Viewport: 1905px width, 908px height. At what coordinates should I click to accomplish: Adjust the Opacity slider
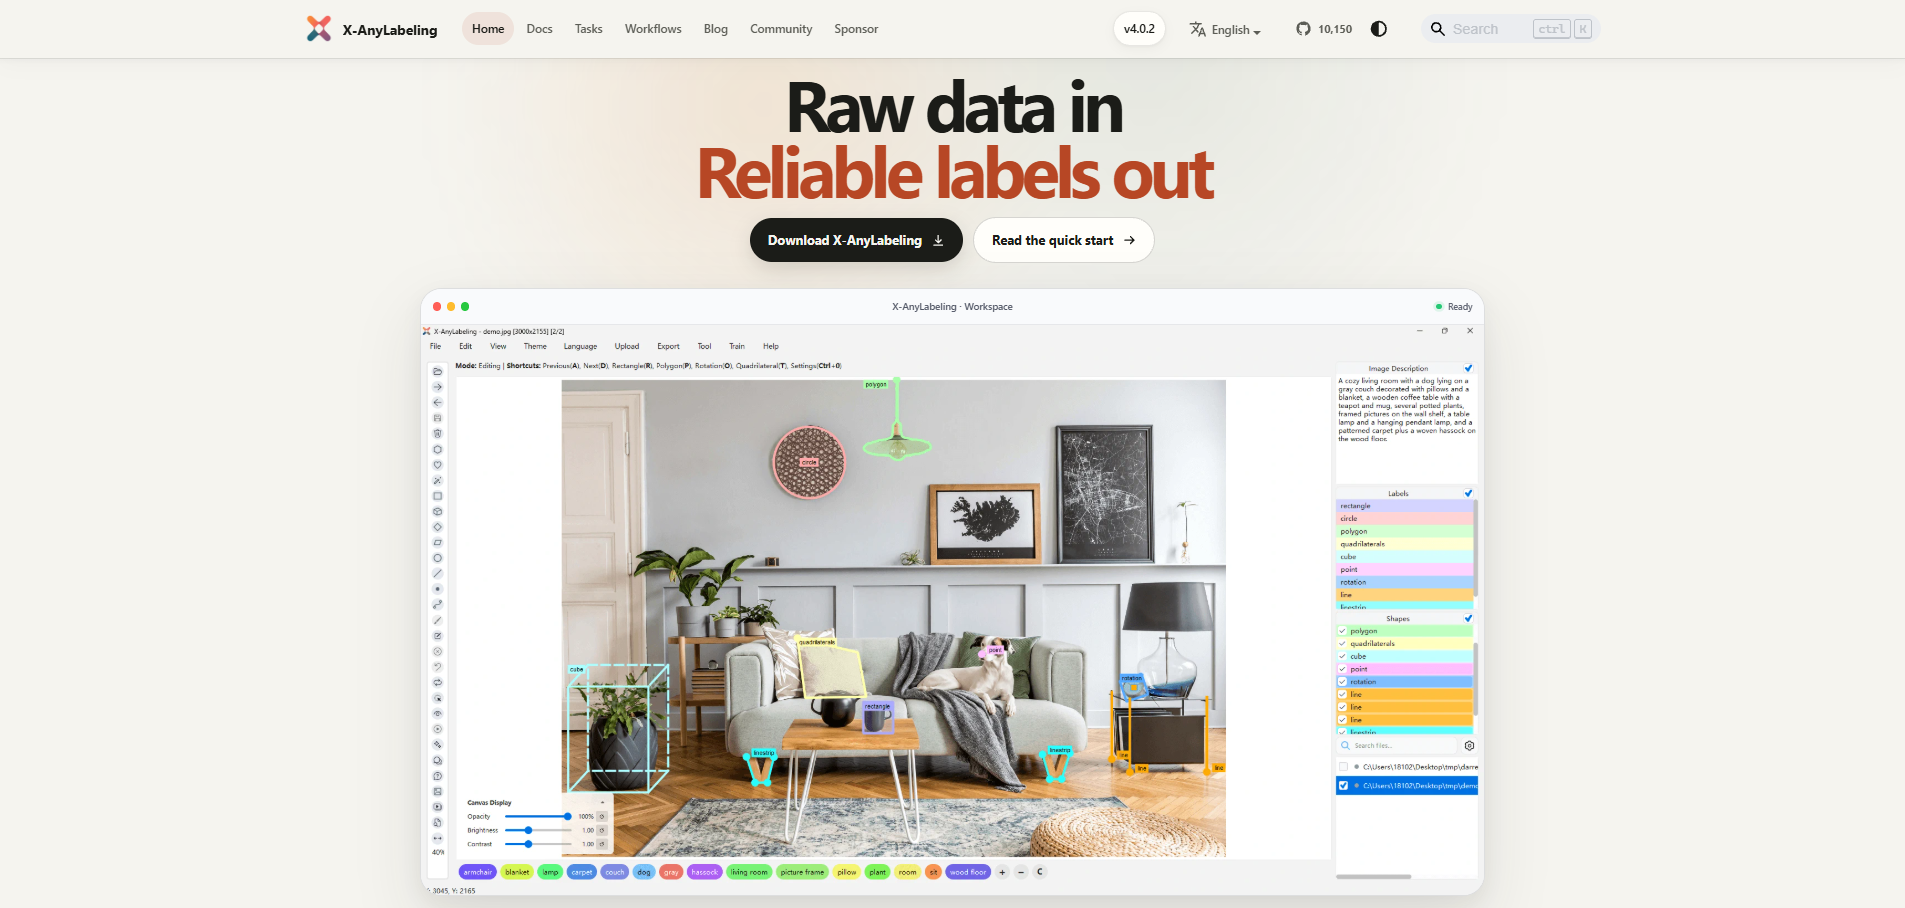coord(537,817)
